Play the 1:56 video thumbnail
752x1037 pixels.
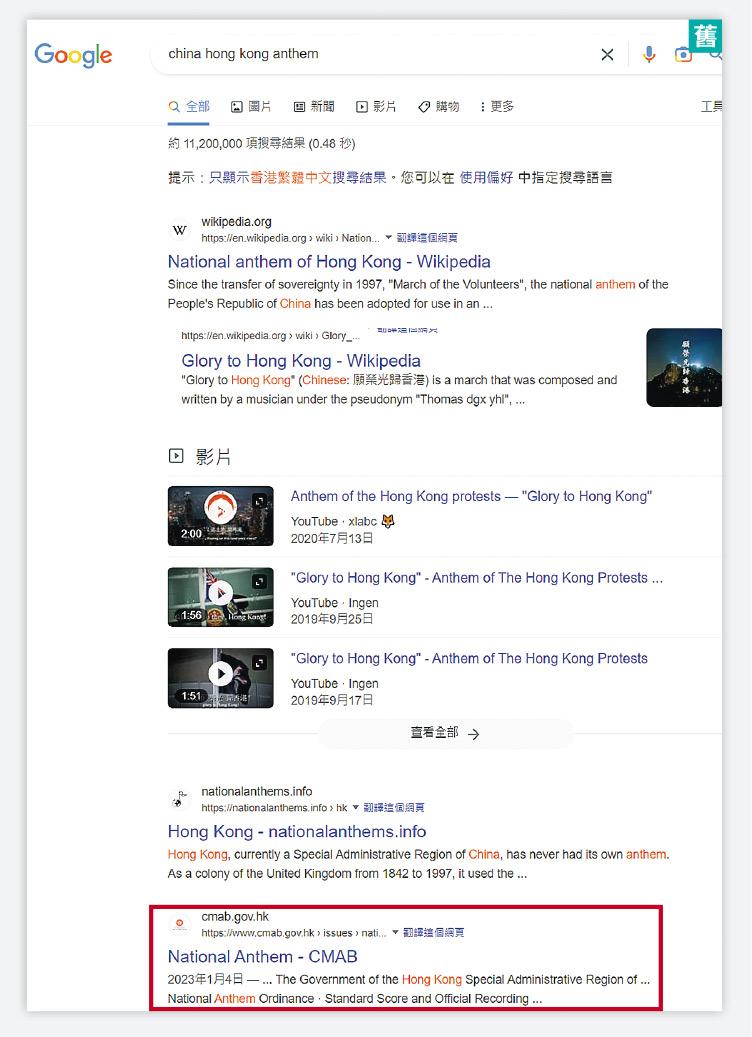click(x=220, y=597)
